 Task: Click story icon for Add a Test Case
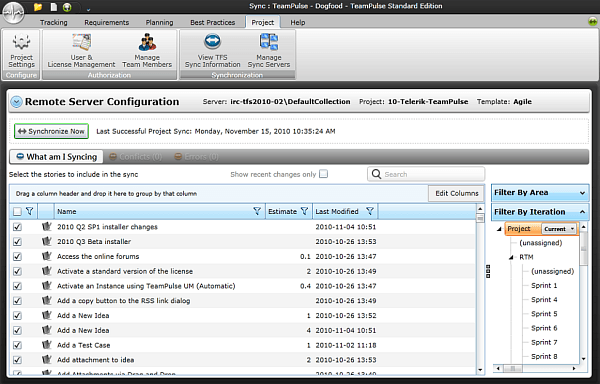46,345
